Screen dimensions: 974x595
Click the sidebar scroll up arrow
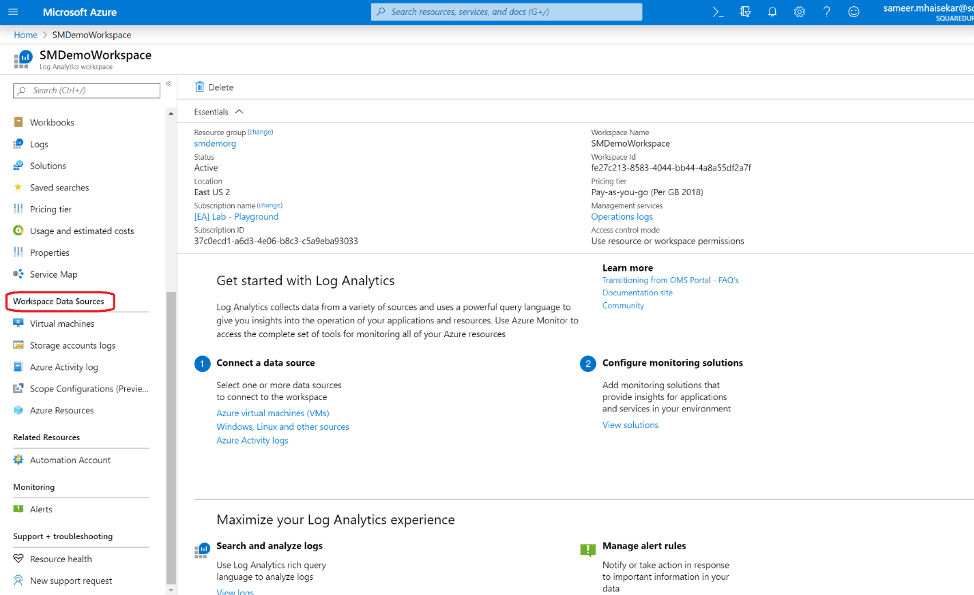tap(171, 114)
